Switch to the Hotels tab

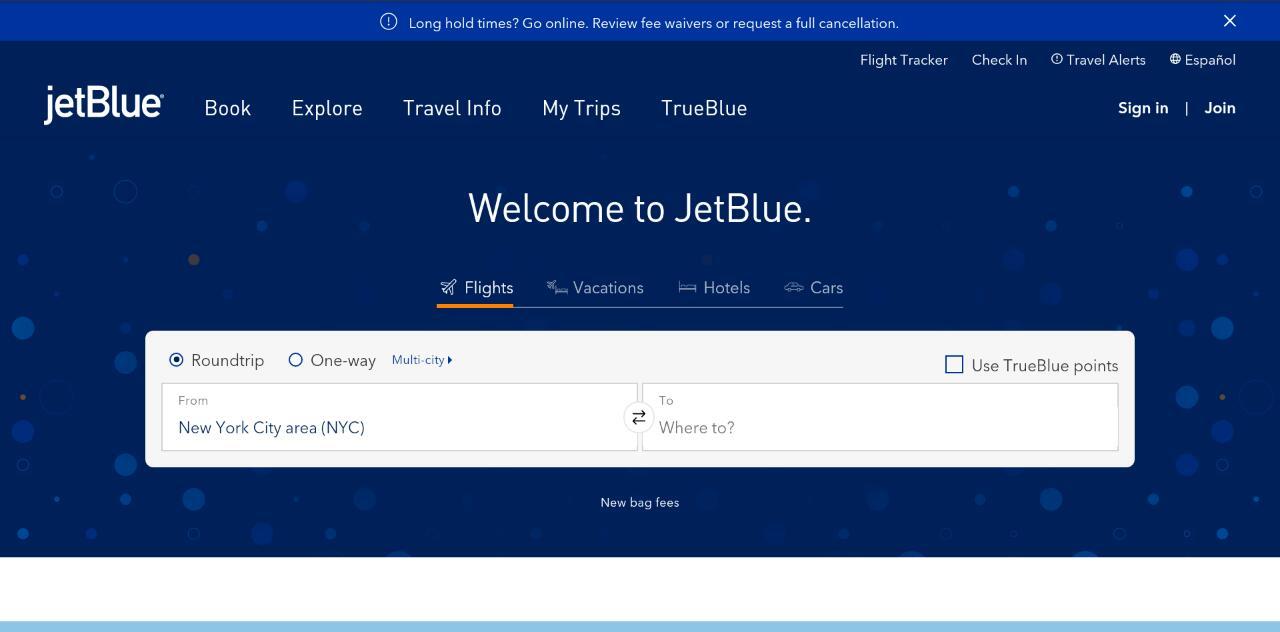[x=714, y=288]
